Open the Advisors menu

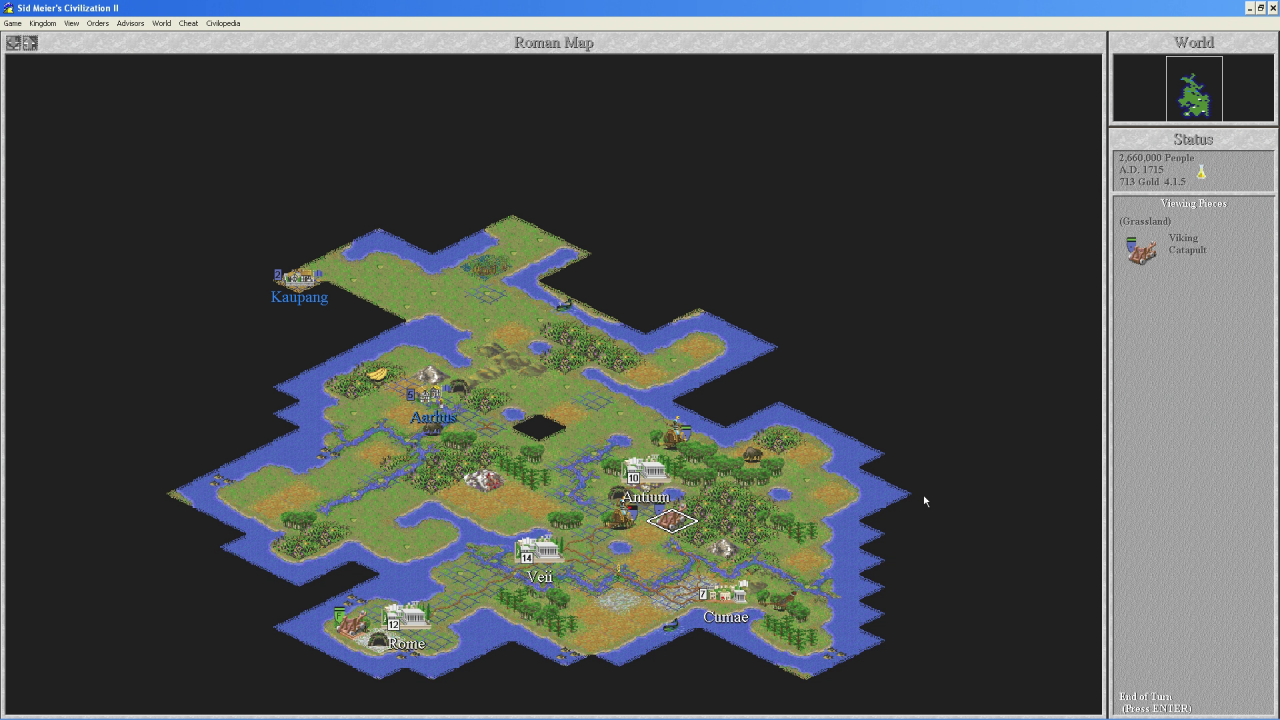click(130, 23)
